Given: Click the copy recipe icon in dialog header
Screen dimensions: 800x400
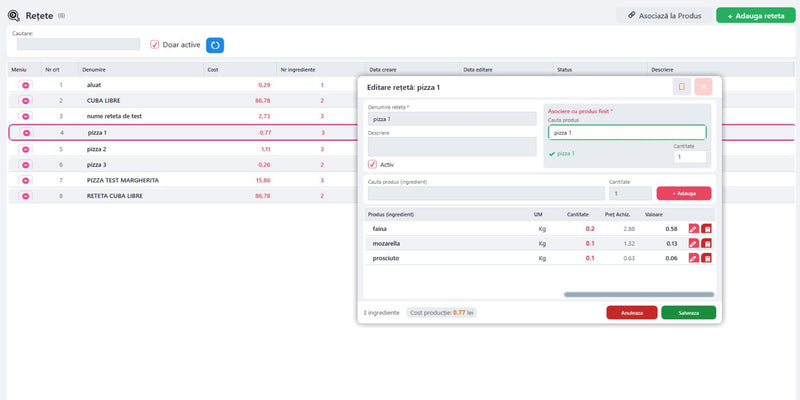Looking at the screenshot, I should click(x=682, y=87).
